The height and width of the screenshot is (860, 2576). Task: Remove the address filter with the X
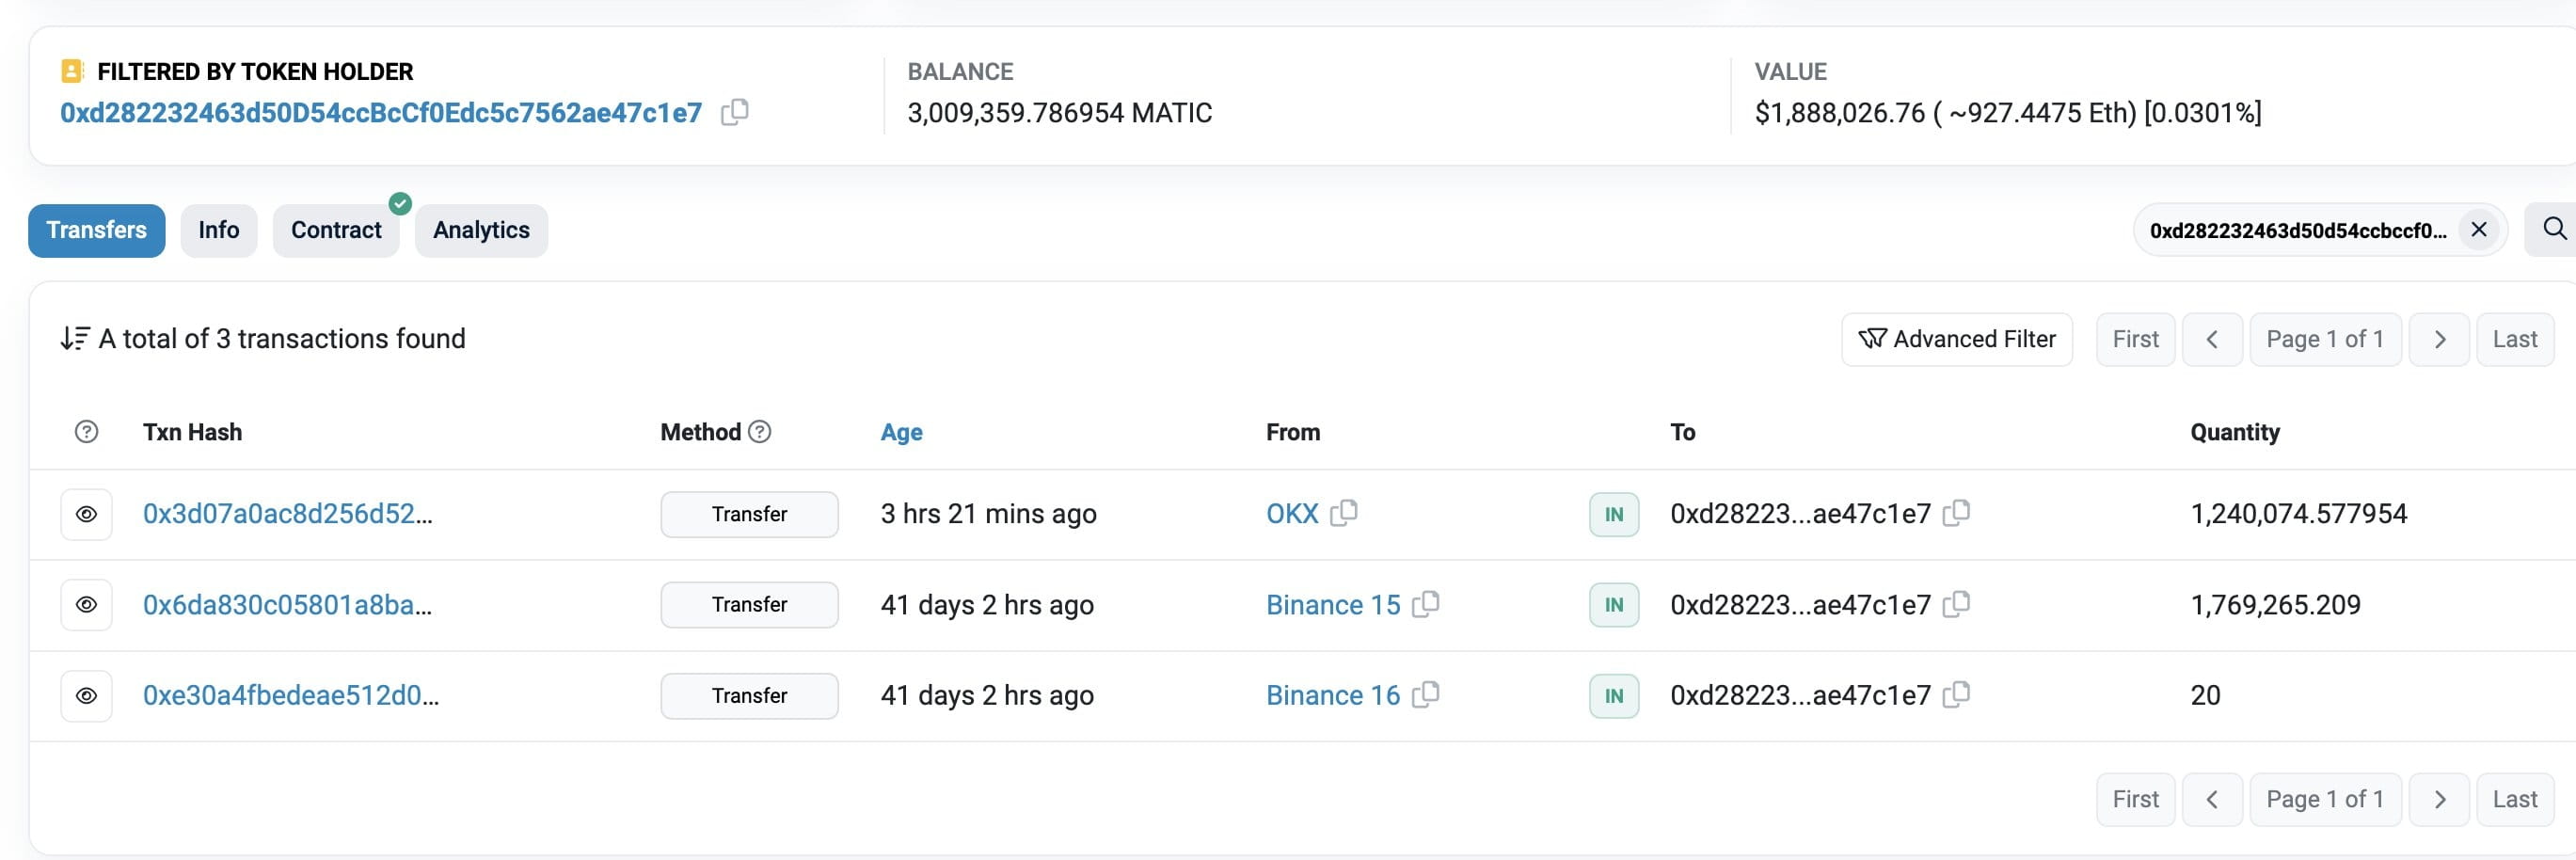click(2479, 229)
